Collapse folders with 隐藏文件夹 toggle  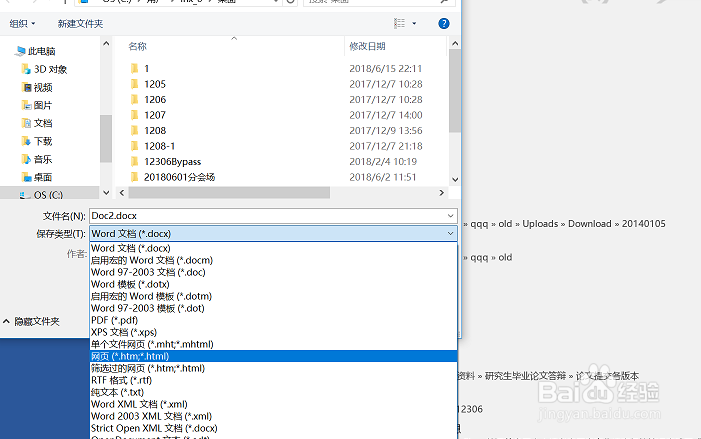click(31, 321)
